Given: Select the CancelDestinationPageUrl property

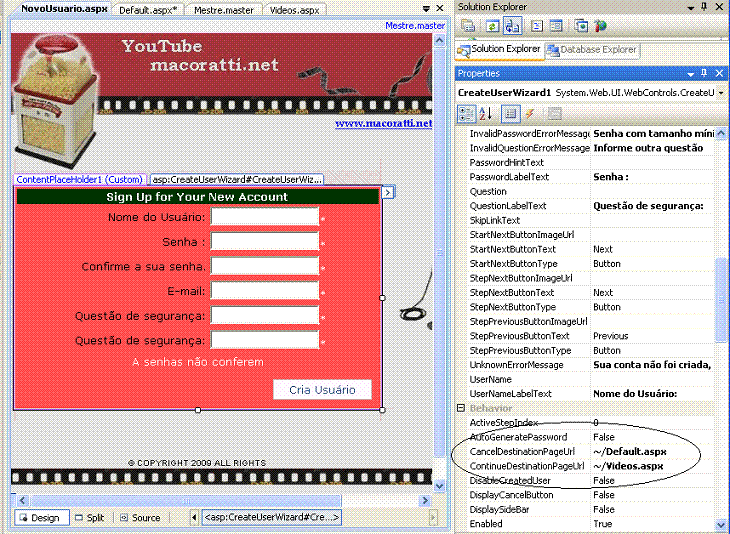Looking at the screenshot, I should coord(522,452).
